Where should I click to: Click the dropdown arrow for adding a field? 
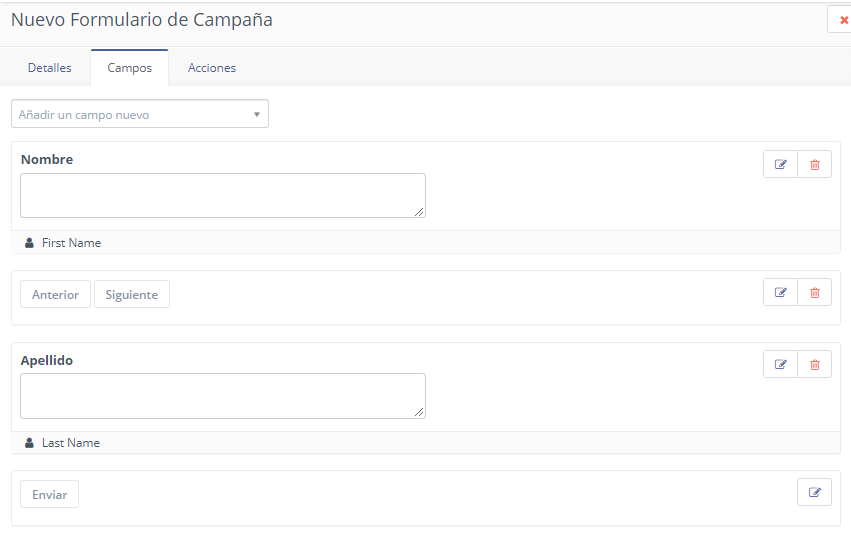pos(256,114)
